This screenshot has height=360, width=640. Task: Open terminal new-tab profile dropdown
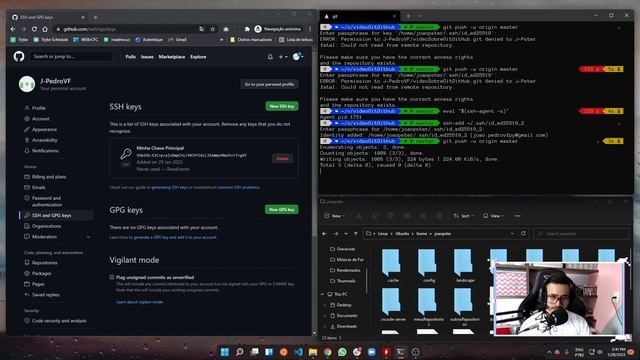pos(420,16)
